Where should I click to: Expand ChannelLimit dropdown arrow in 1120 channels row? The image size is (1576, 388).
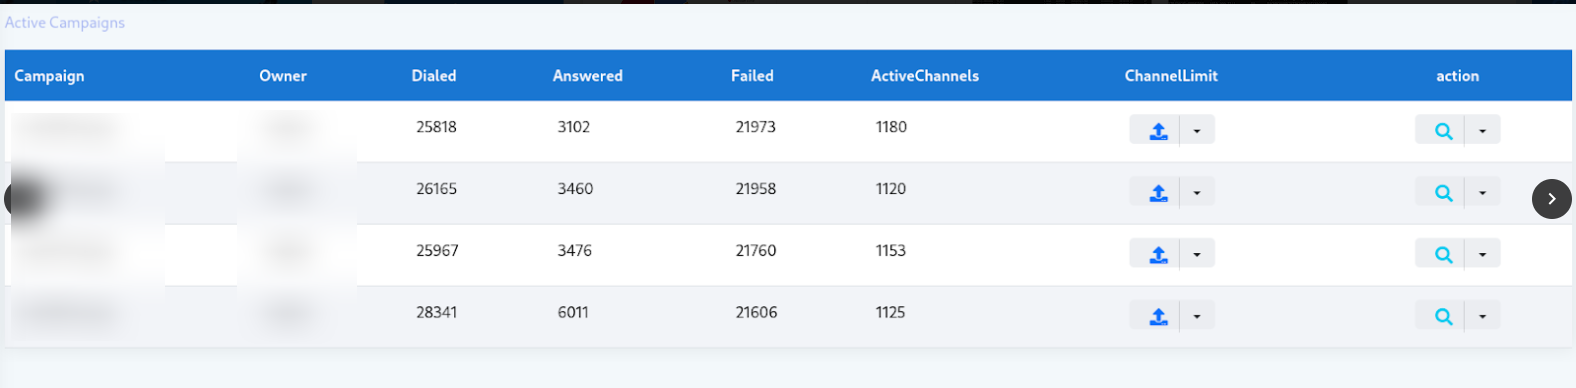tap(1197, 192)
